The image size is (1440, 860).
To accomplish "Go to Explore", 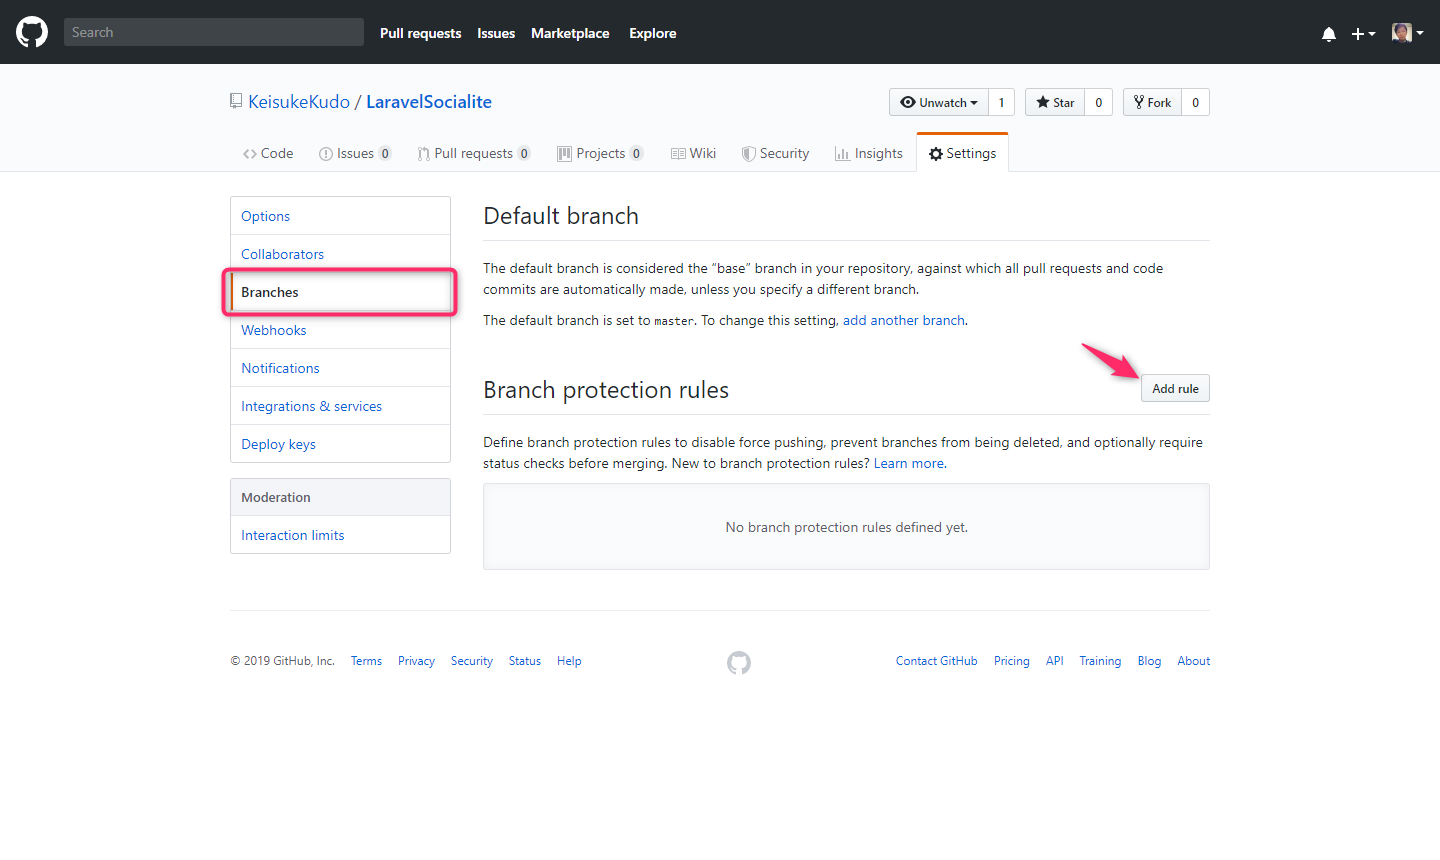I will [x=652, y=33].
